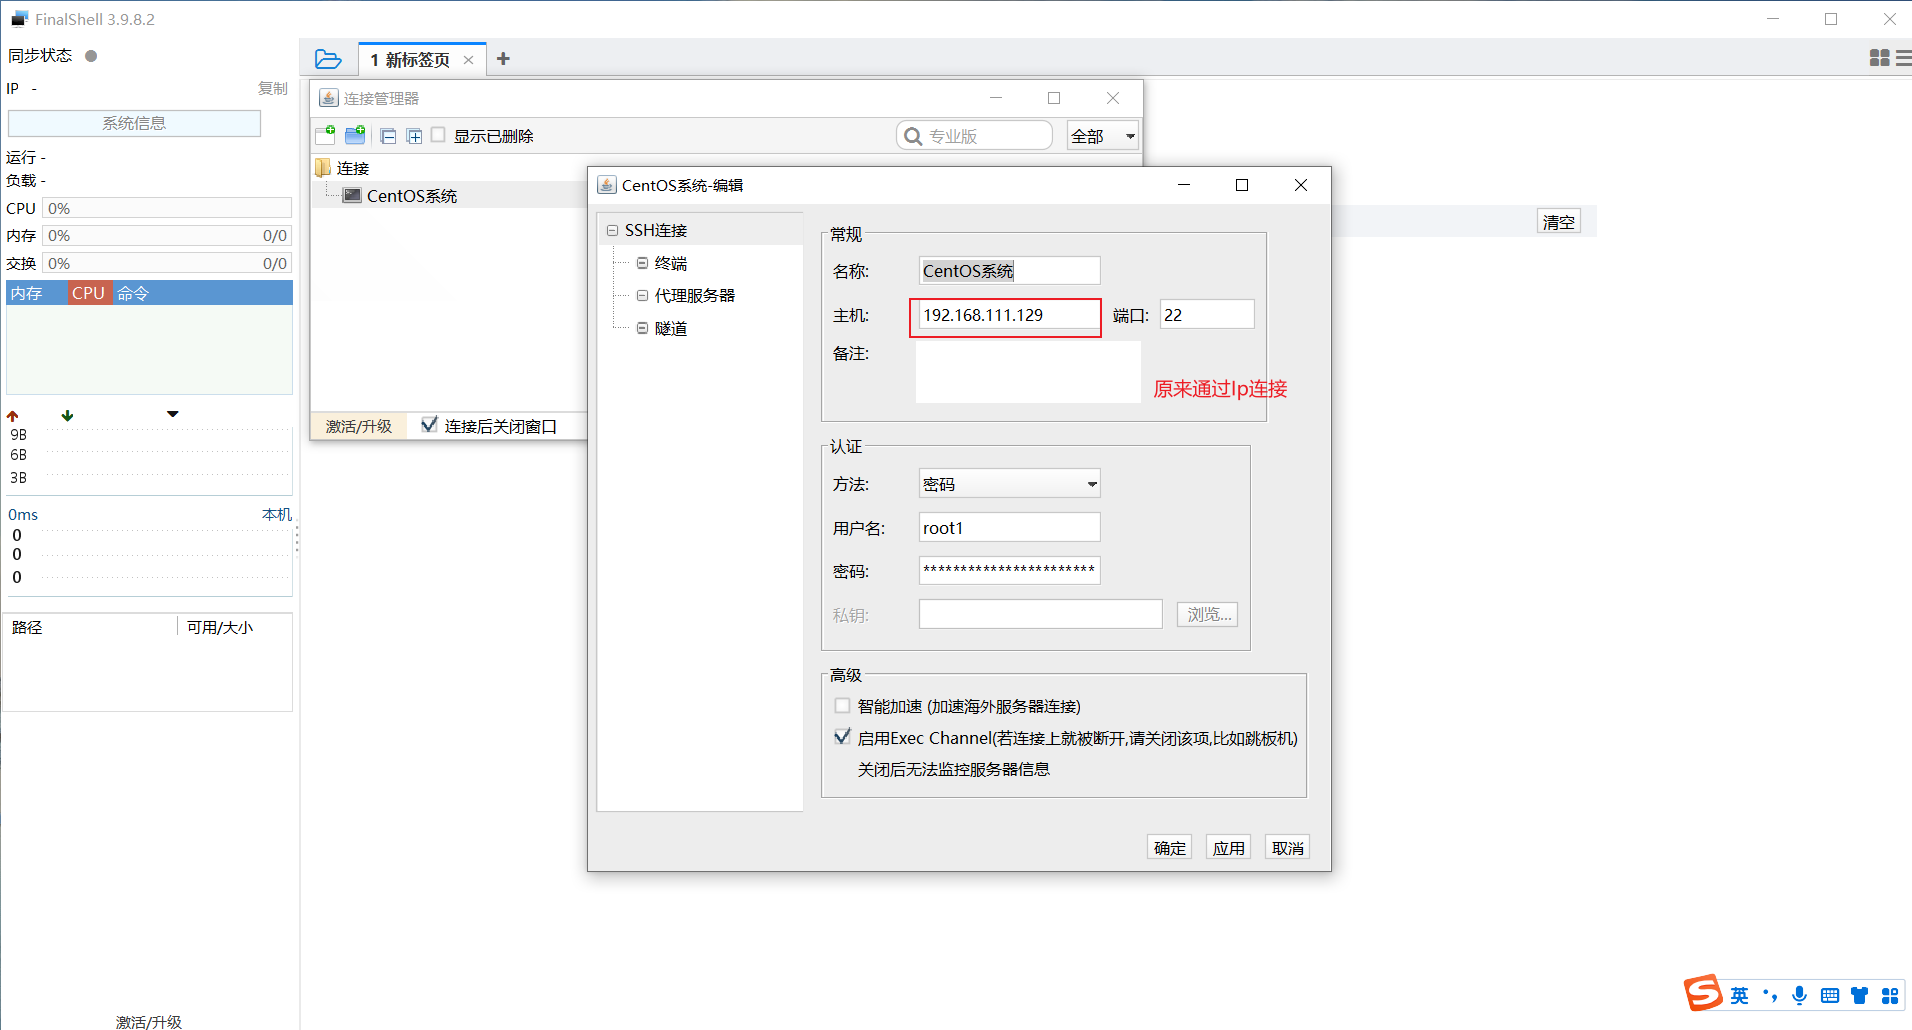The height and width of the screenshot is (1030, 1912).
Task: Switch to the grid view icon in the tab bar
Action: tap(1880, 59)
